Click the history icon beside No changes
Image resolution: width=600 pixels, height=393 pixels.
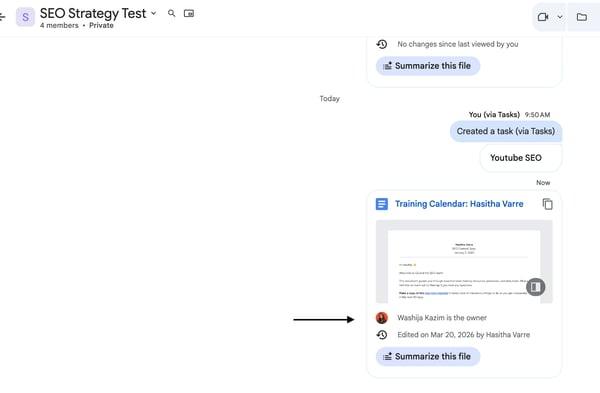click(382, 44)
